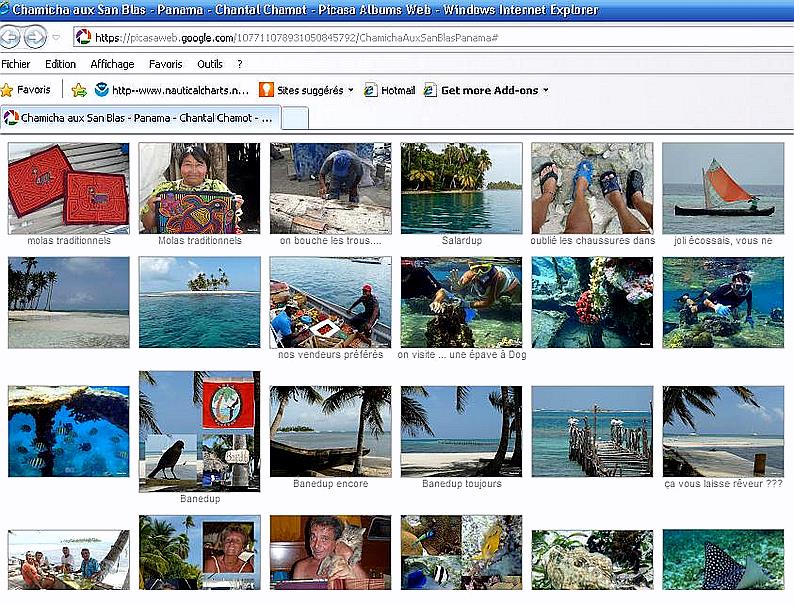Open the Salardup island photo thumbnail
The width and height of the screenshot is (794, 605).
(x=461, y=188)
